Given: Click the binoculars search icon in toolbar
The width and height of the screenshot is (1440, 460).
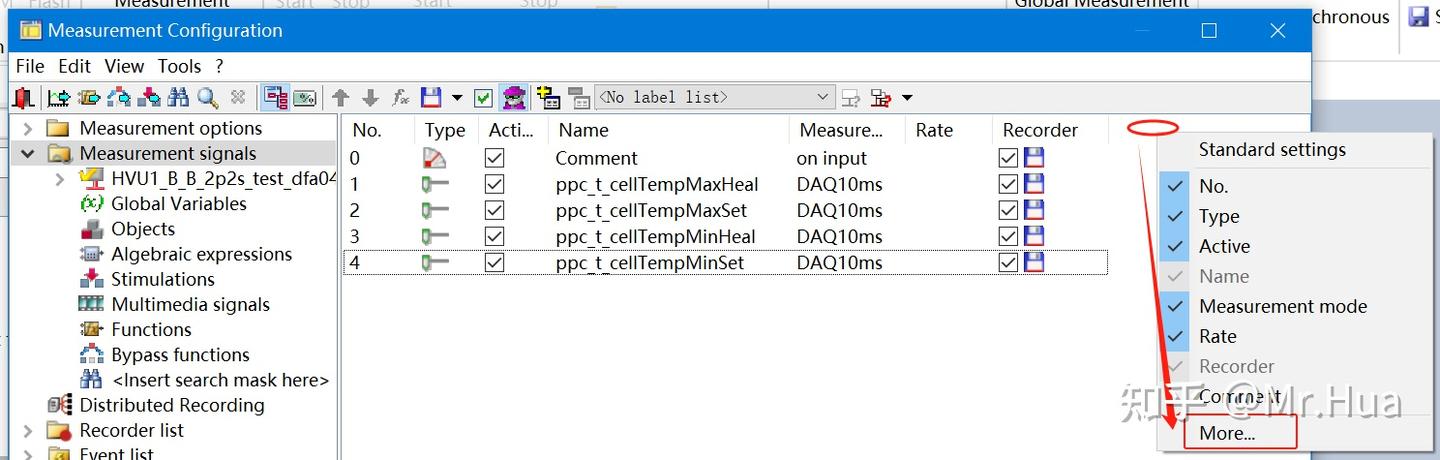Looking at the screenshot, I should (178, 97).
